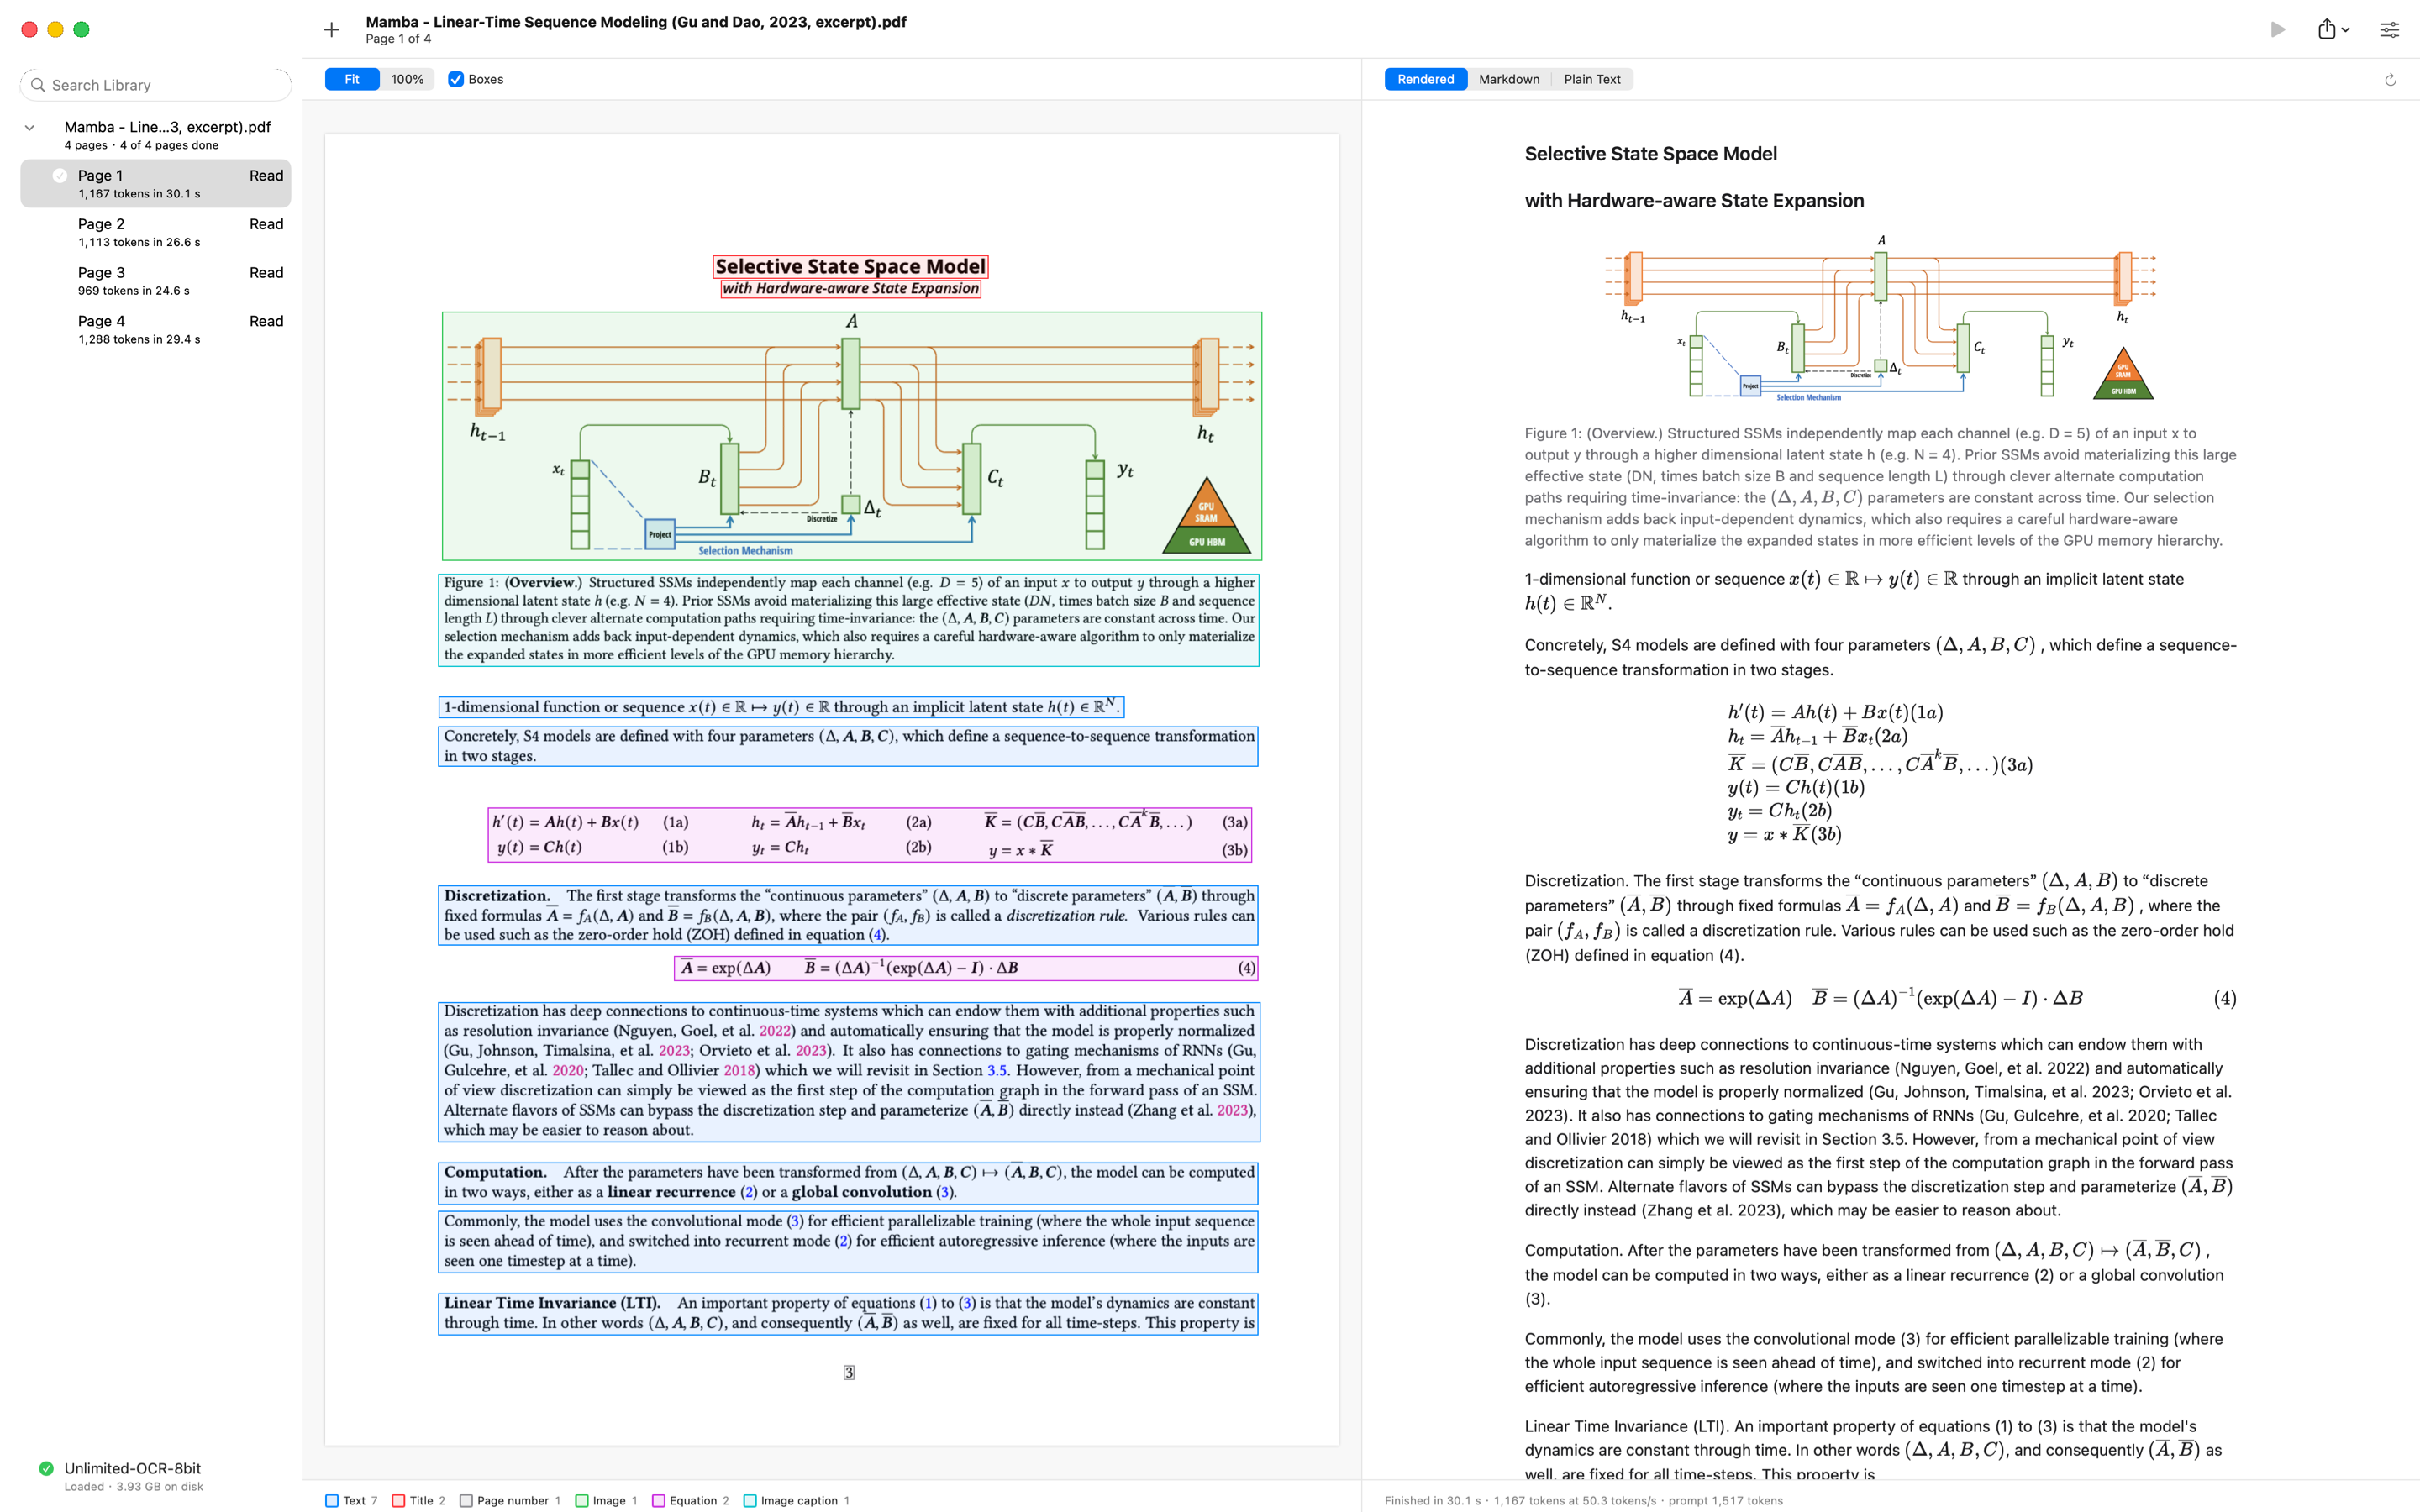
Task: Switch to the Markdown tab
Action: point(1509,79)
